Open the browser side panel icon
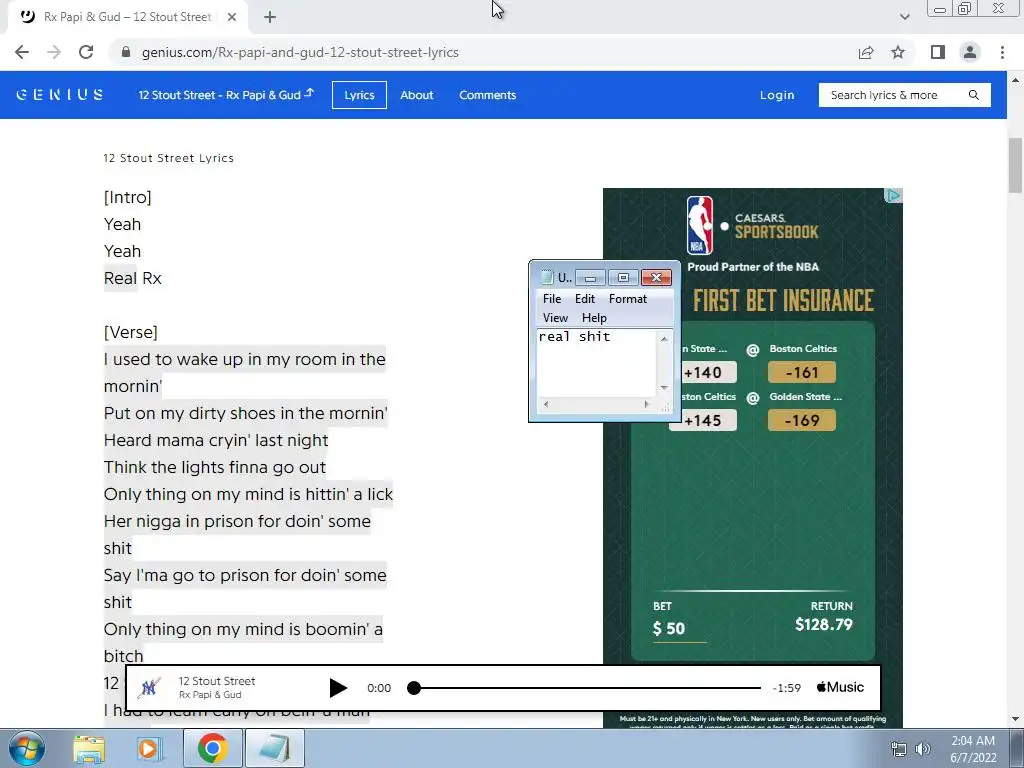 [938, 52]
